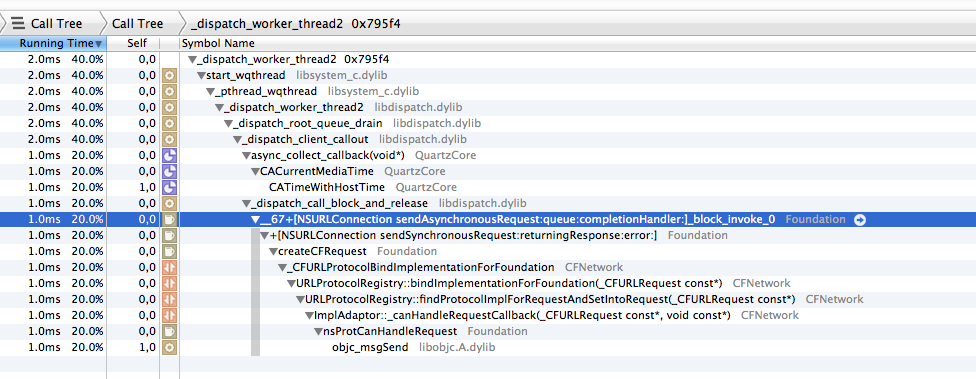Viewport: 976px width, 379px height.
Task: Collapse the _dispatch_client_callout node
Action: [237, 139]
